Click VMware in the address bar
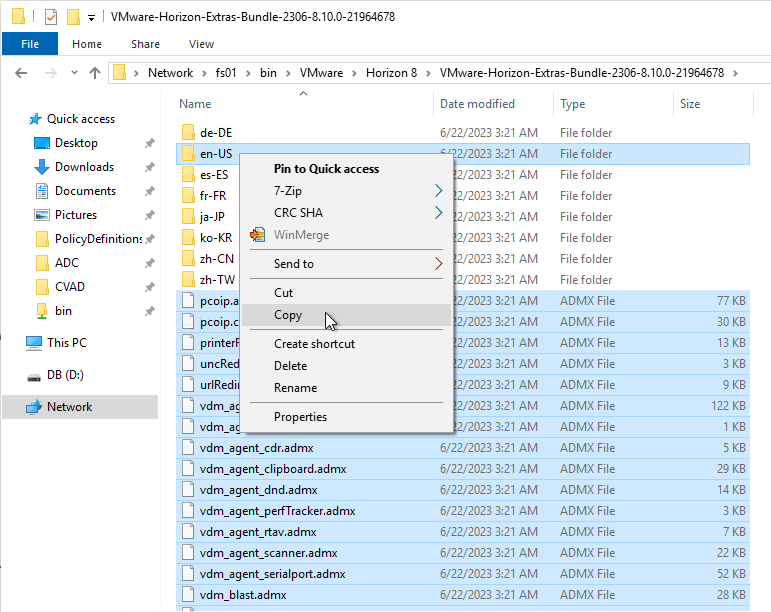This screenshot has height=612, width=771. tap(321, 73)
